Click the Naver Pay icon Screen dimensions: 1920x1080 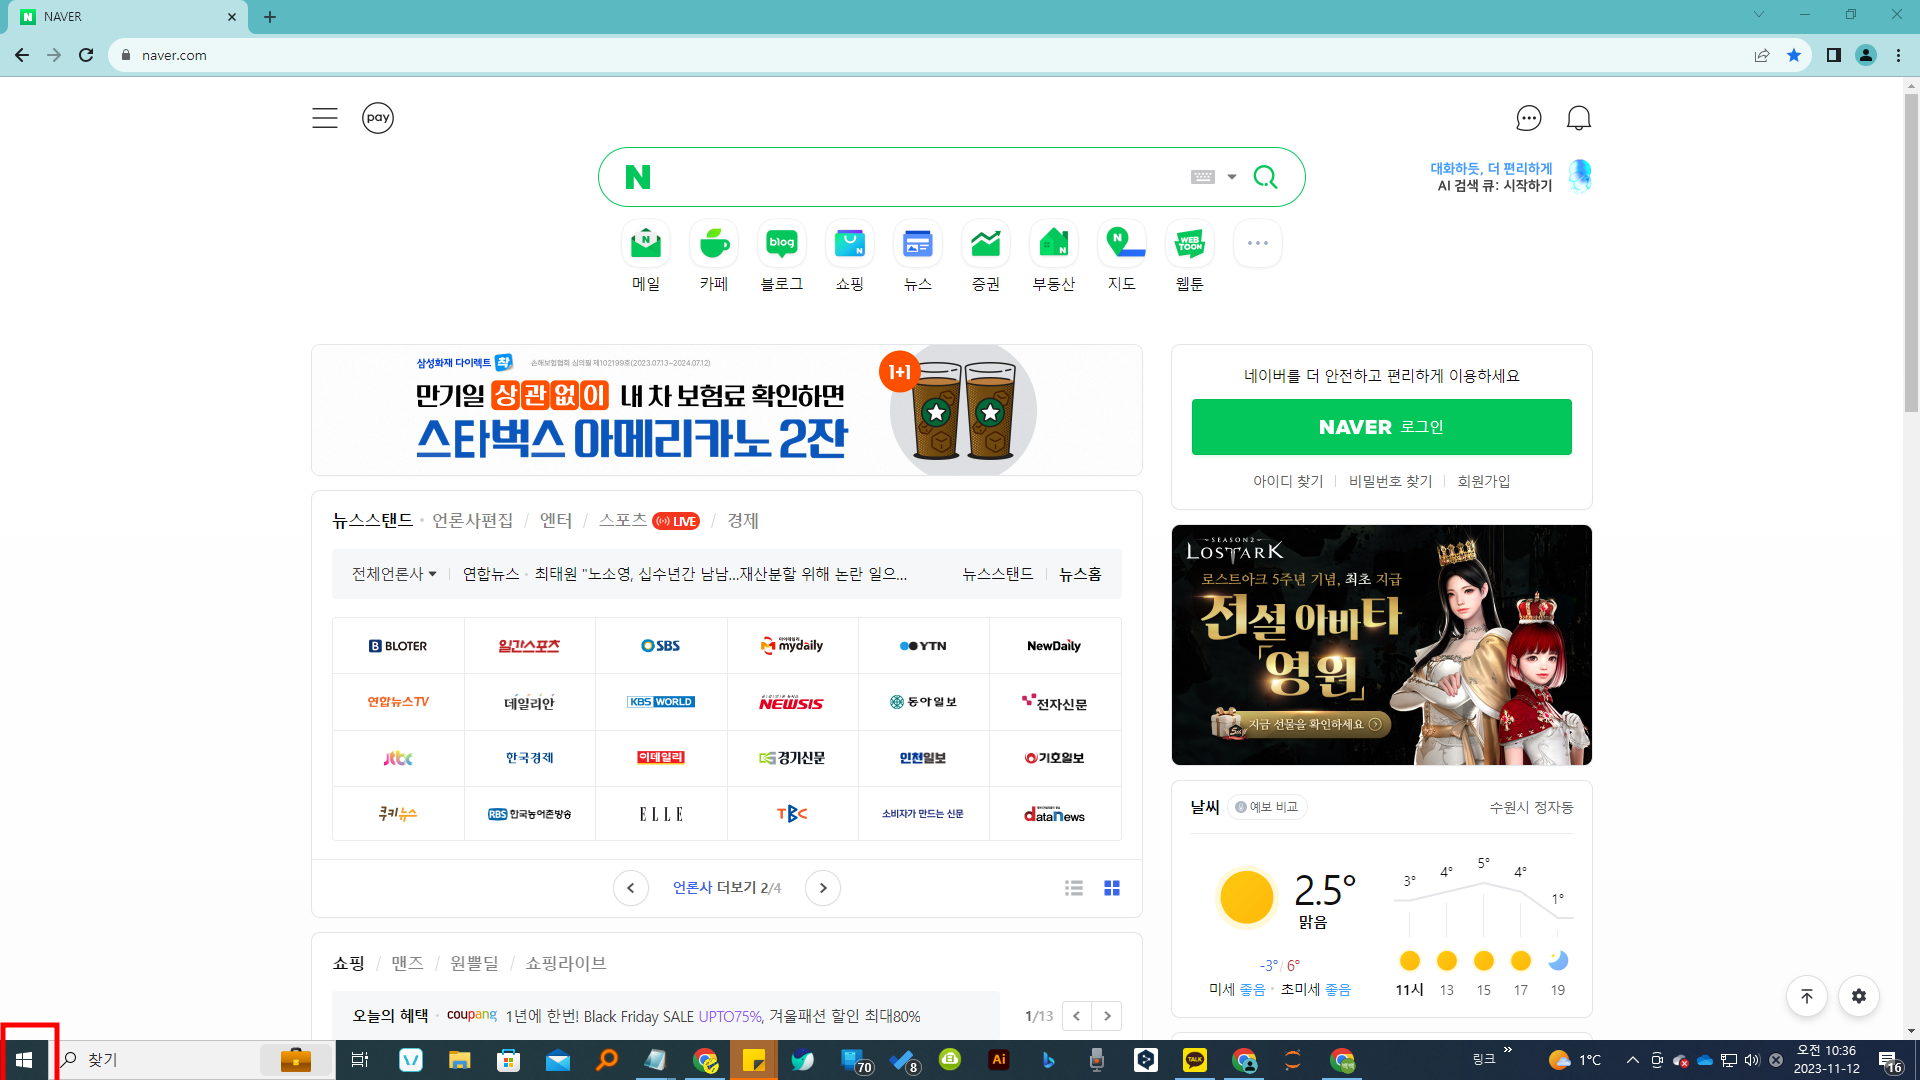coord(377,117)
